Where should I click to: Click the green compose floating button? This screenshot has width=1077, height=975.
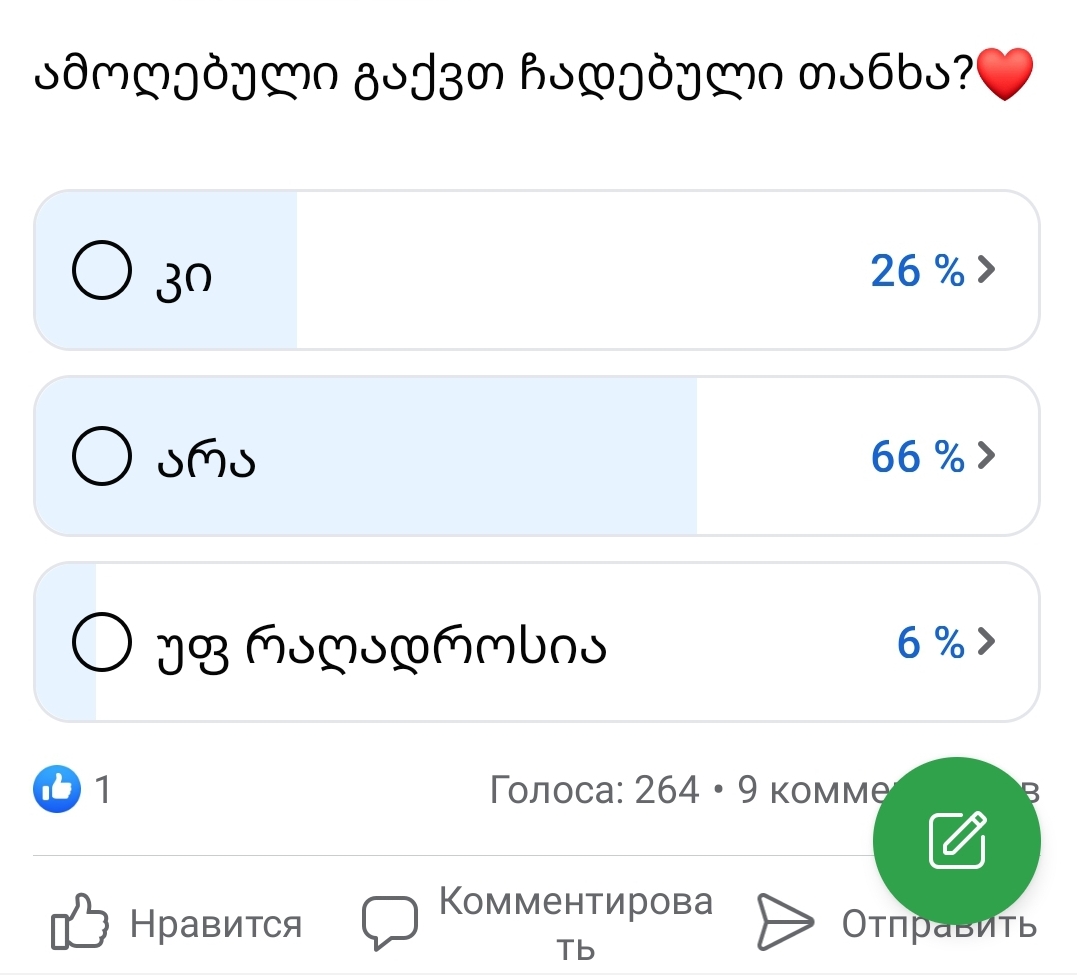tap(957, 841)
